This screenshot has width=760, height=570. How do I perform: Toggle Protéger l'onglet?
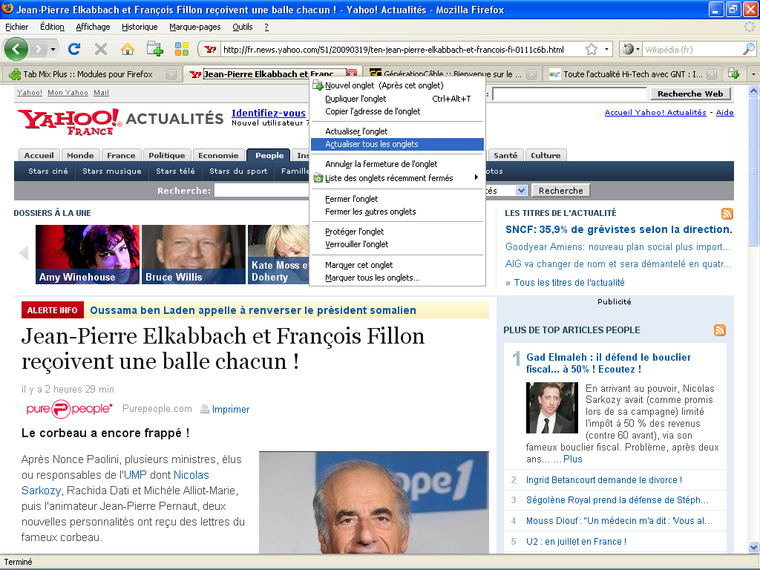tap(397, 232)
